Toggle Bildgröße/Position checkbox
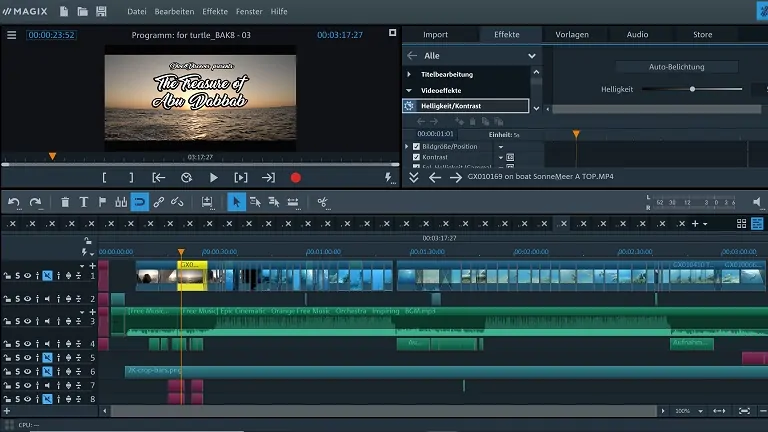Screen dimensions: 768x432 click(416, 146)
